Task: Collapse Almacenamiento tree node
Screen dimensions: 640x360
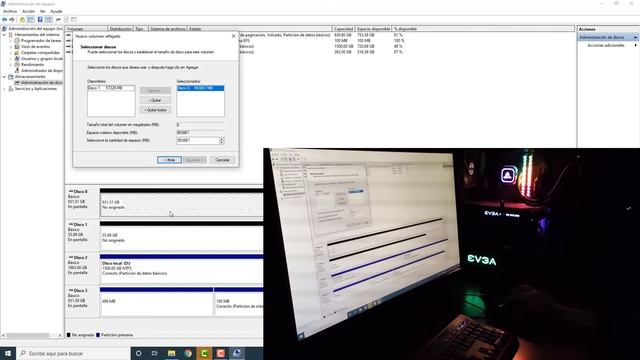Action: [x=4, y=77]
